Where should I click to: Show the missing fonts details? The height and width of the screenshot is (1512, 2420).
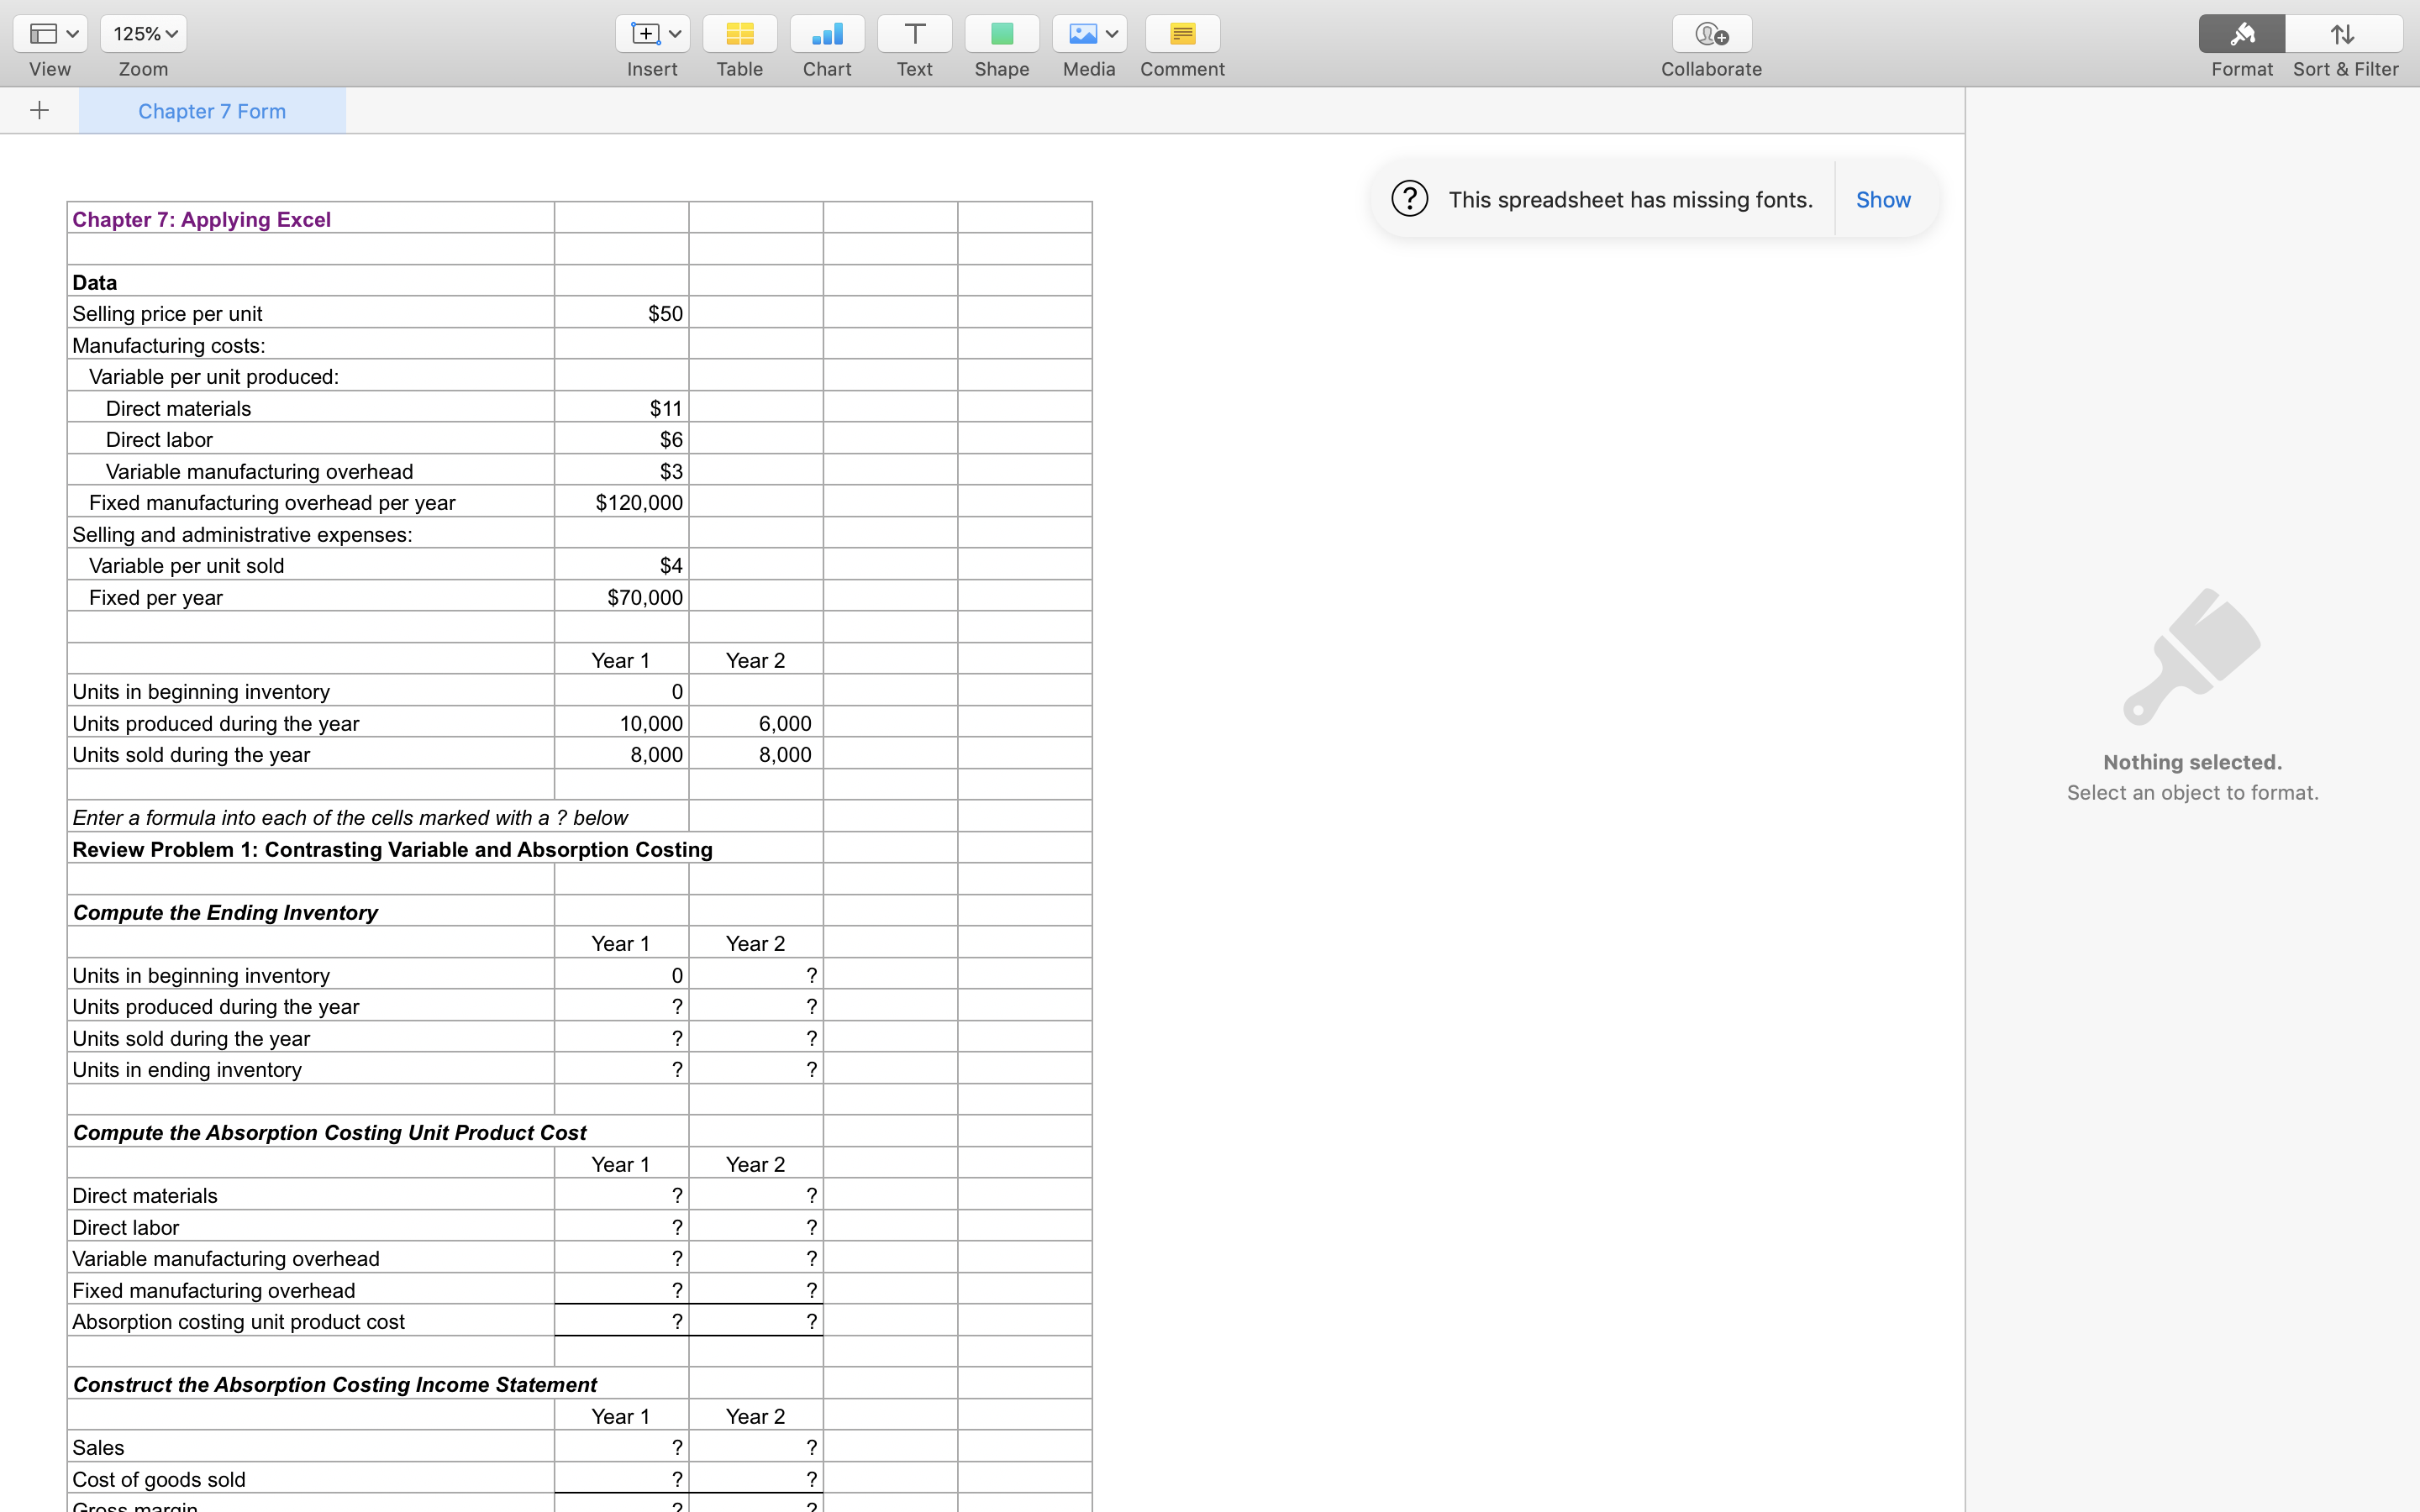[x=1882, y=199]
